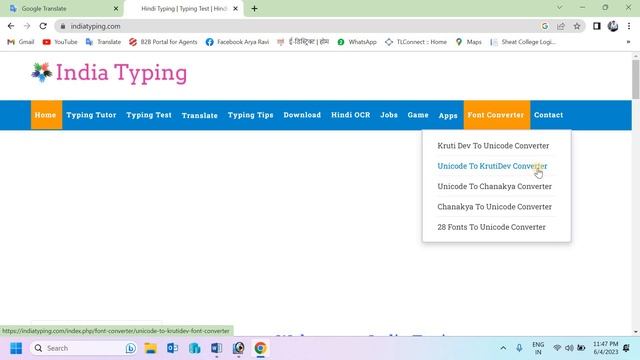Image resolution: width=640 pixels, height=360 pixels.
Task: Open the Hindi OCR menu item
Action: [351, 115]
